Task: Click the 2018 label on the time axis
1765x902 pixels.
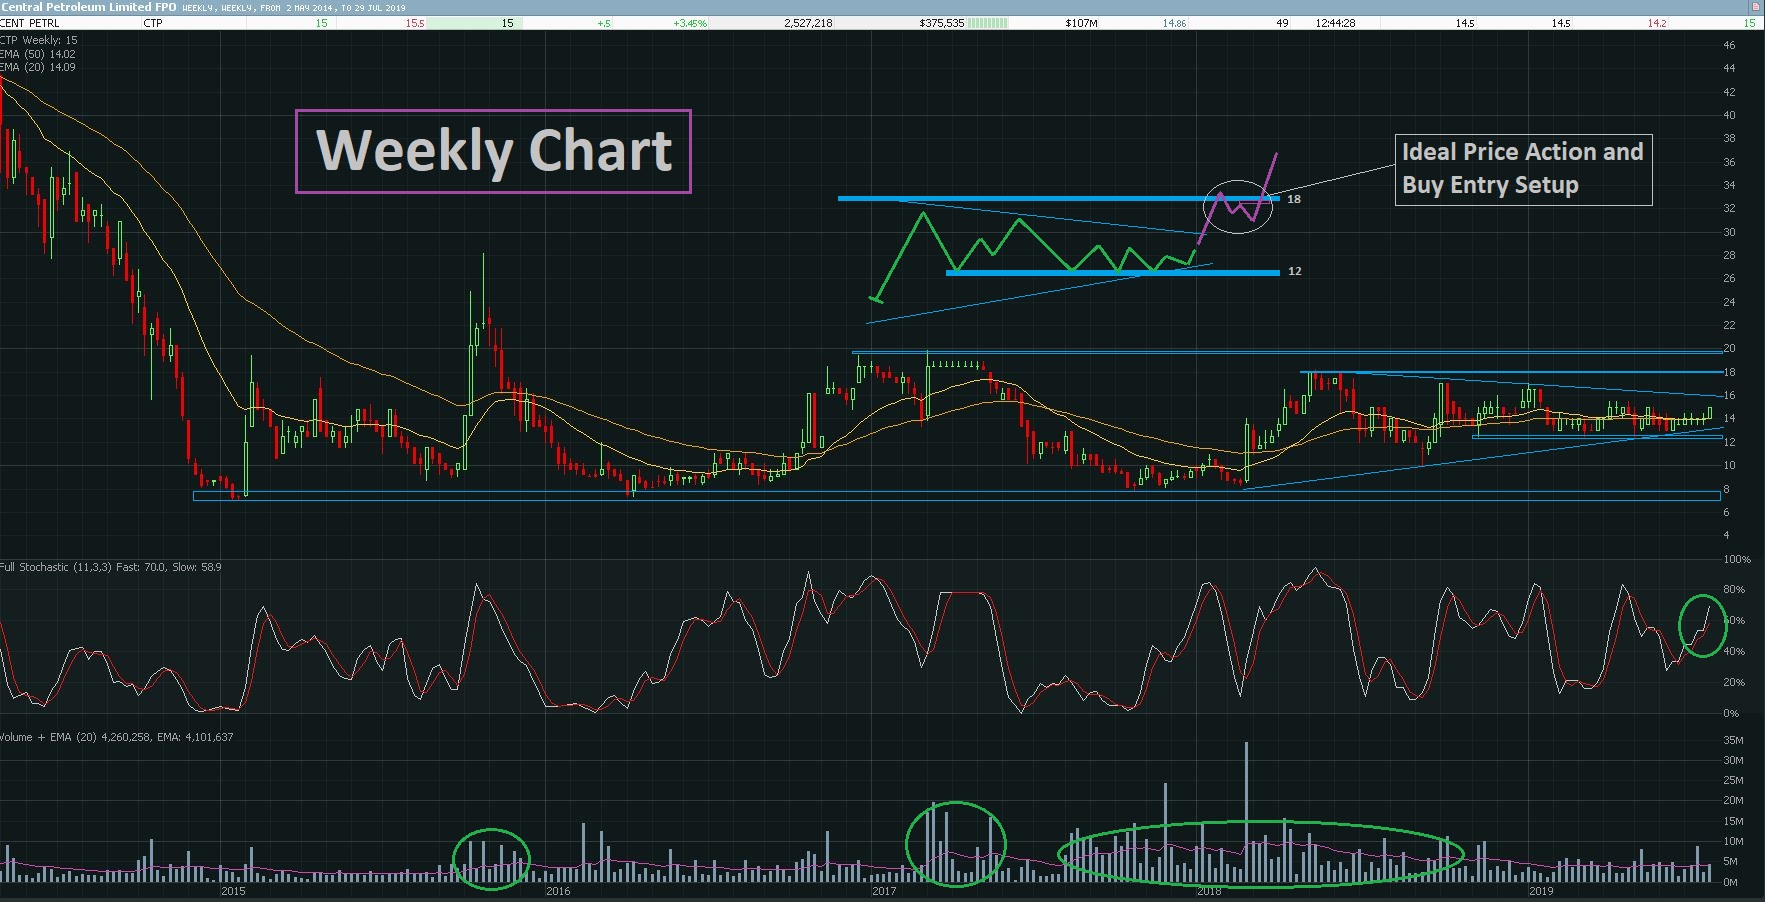Action: tap(1209, 891)
